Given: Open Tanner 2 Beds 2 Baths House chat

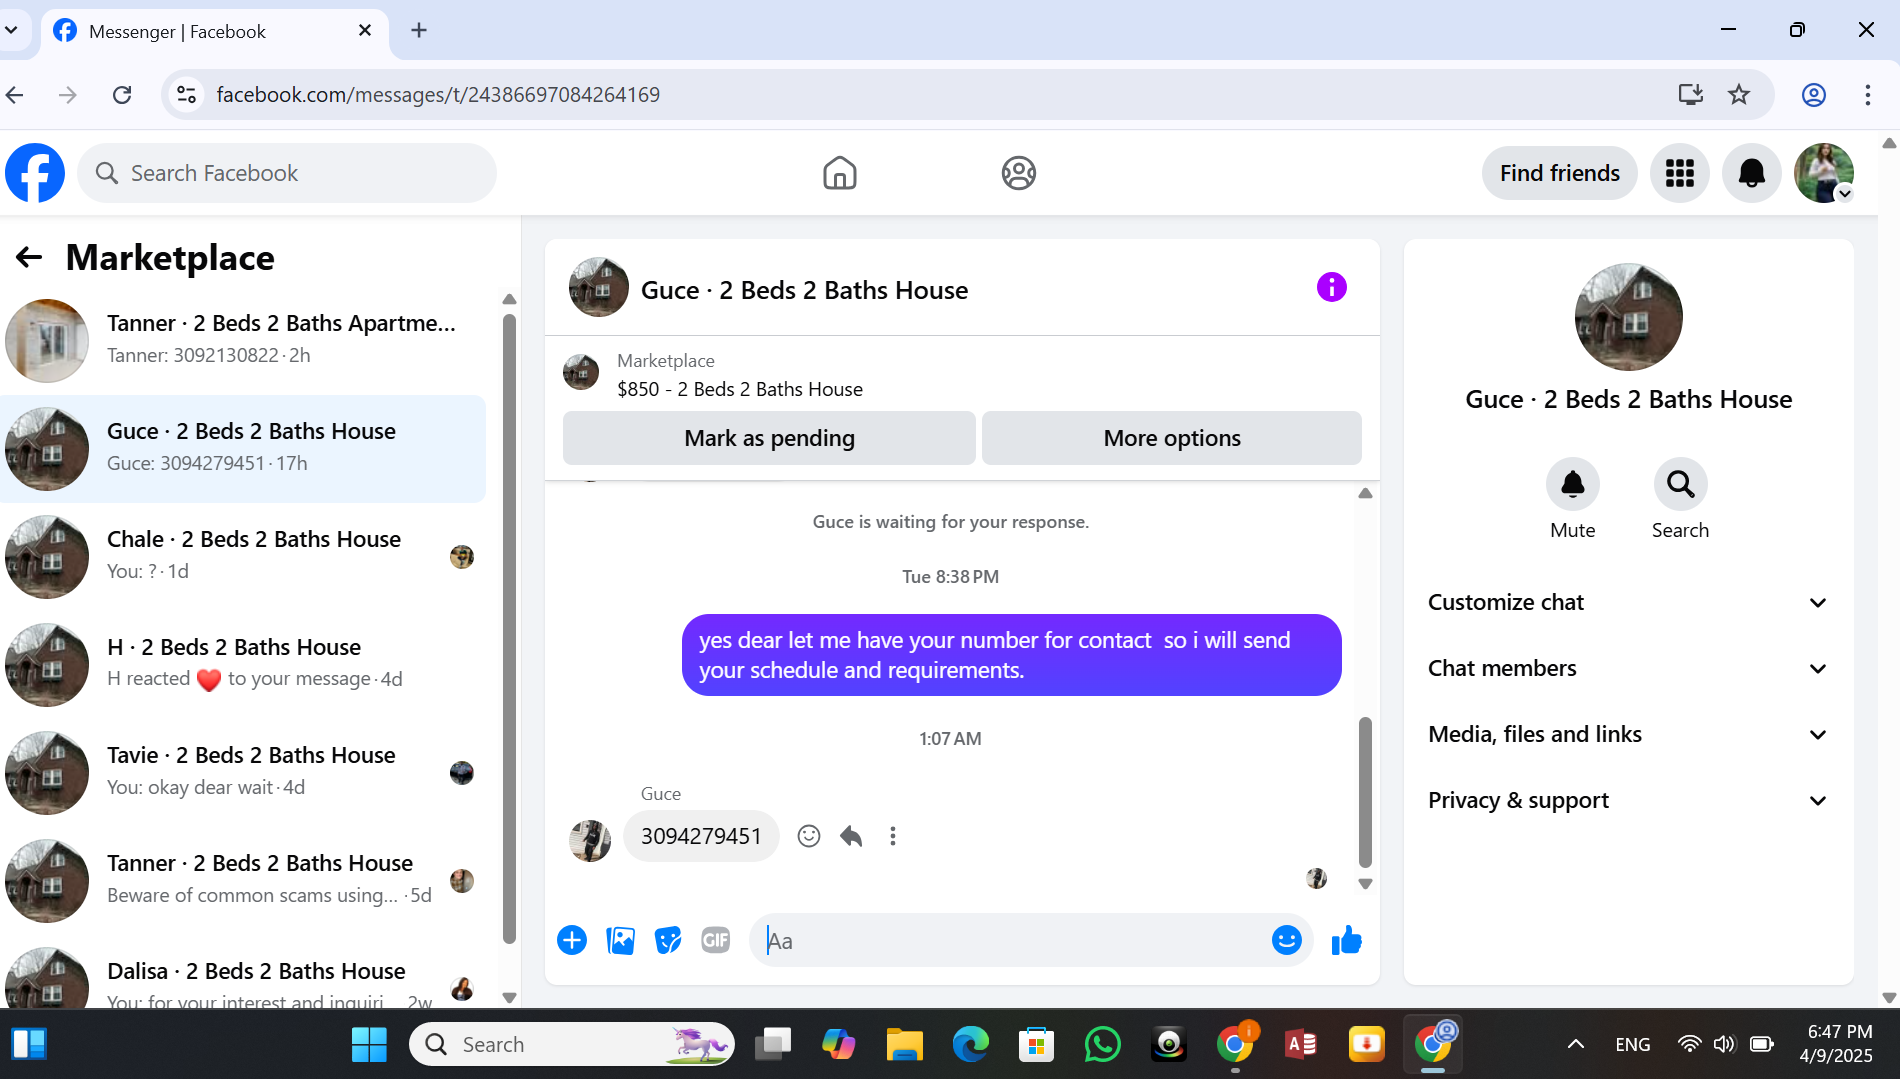Looking at the screenshot, I should pyautogui.click(x=244, y=880).
